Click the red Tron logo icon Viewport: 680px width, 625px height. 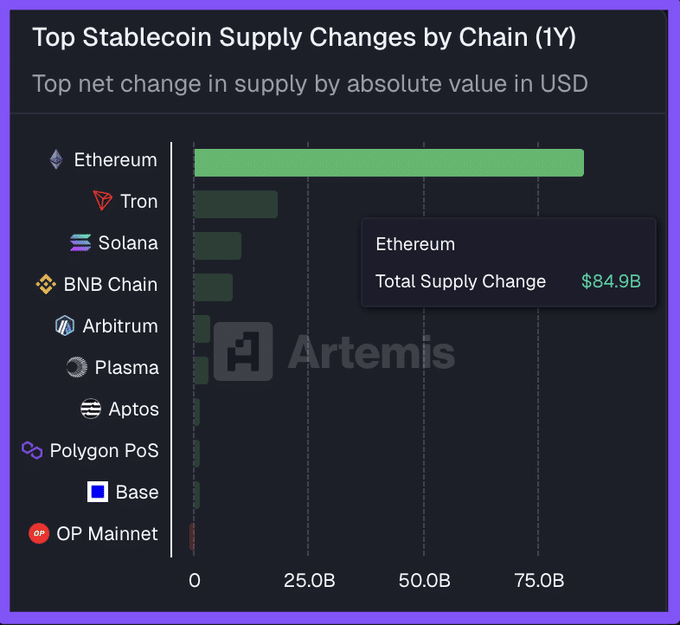click(102, 201)
